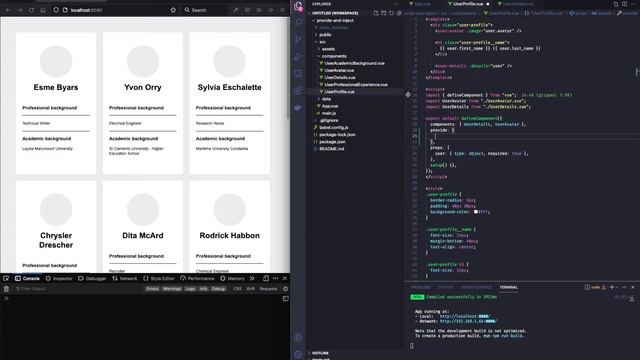
Task: Switch to the Debugger devtools tab
Action: [x=92, y=278]
